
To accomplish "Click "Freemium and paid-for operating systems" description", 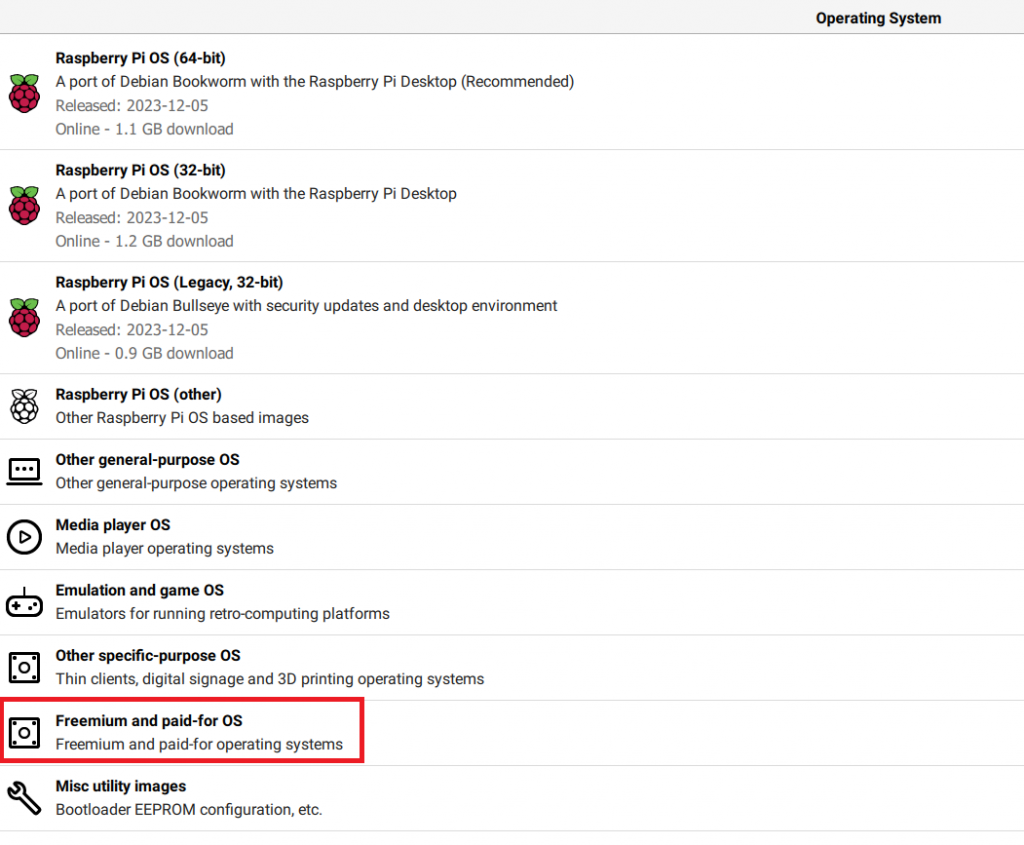I will [199, 744].
